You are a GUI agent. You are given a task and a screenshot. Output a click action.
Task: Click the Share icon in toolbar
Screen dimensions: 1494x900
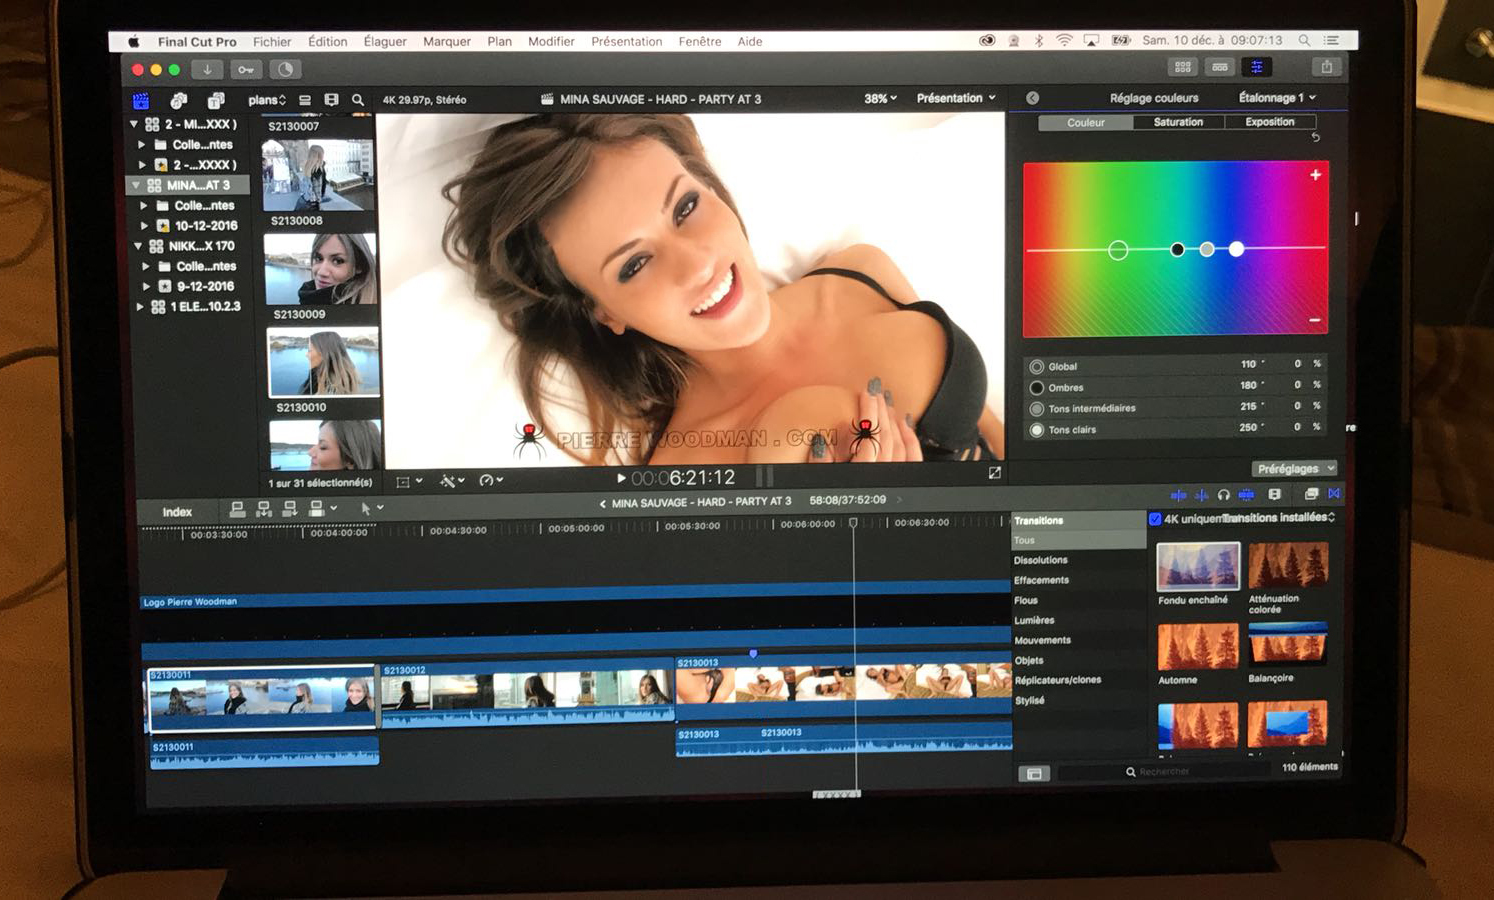click(1326, 67)
